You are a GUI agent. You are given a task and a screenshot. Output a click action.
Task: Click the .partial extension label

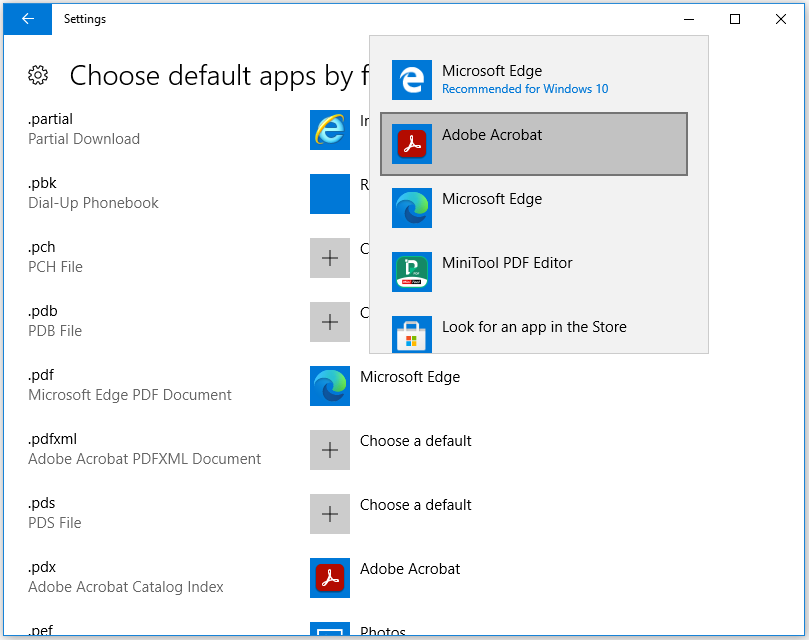(51, 119)
